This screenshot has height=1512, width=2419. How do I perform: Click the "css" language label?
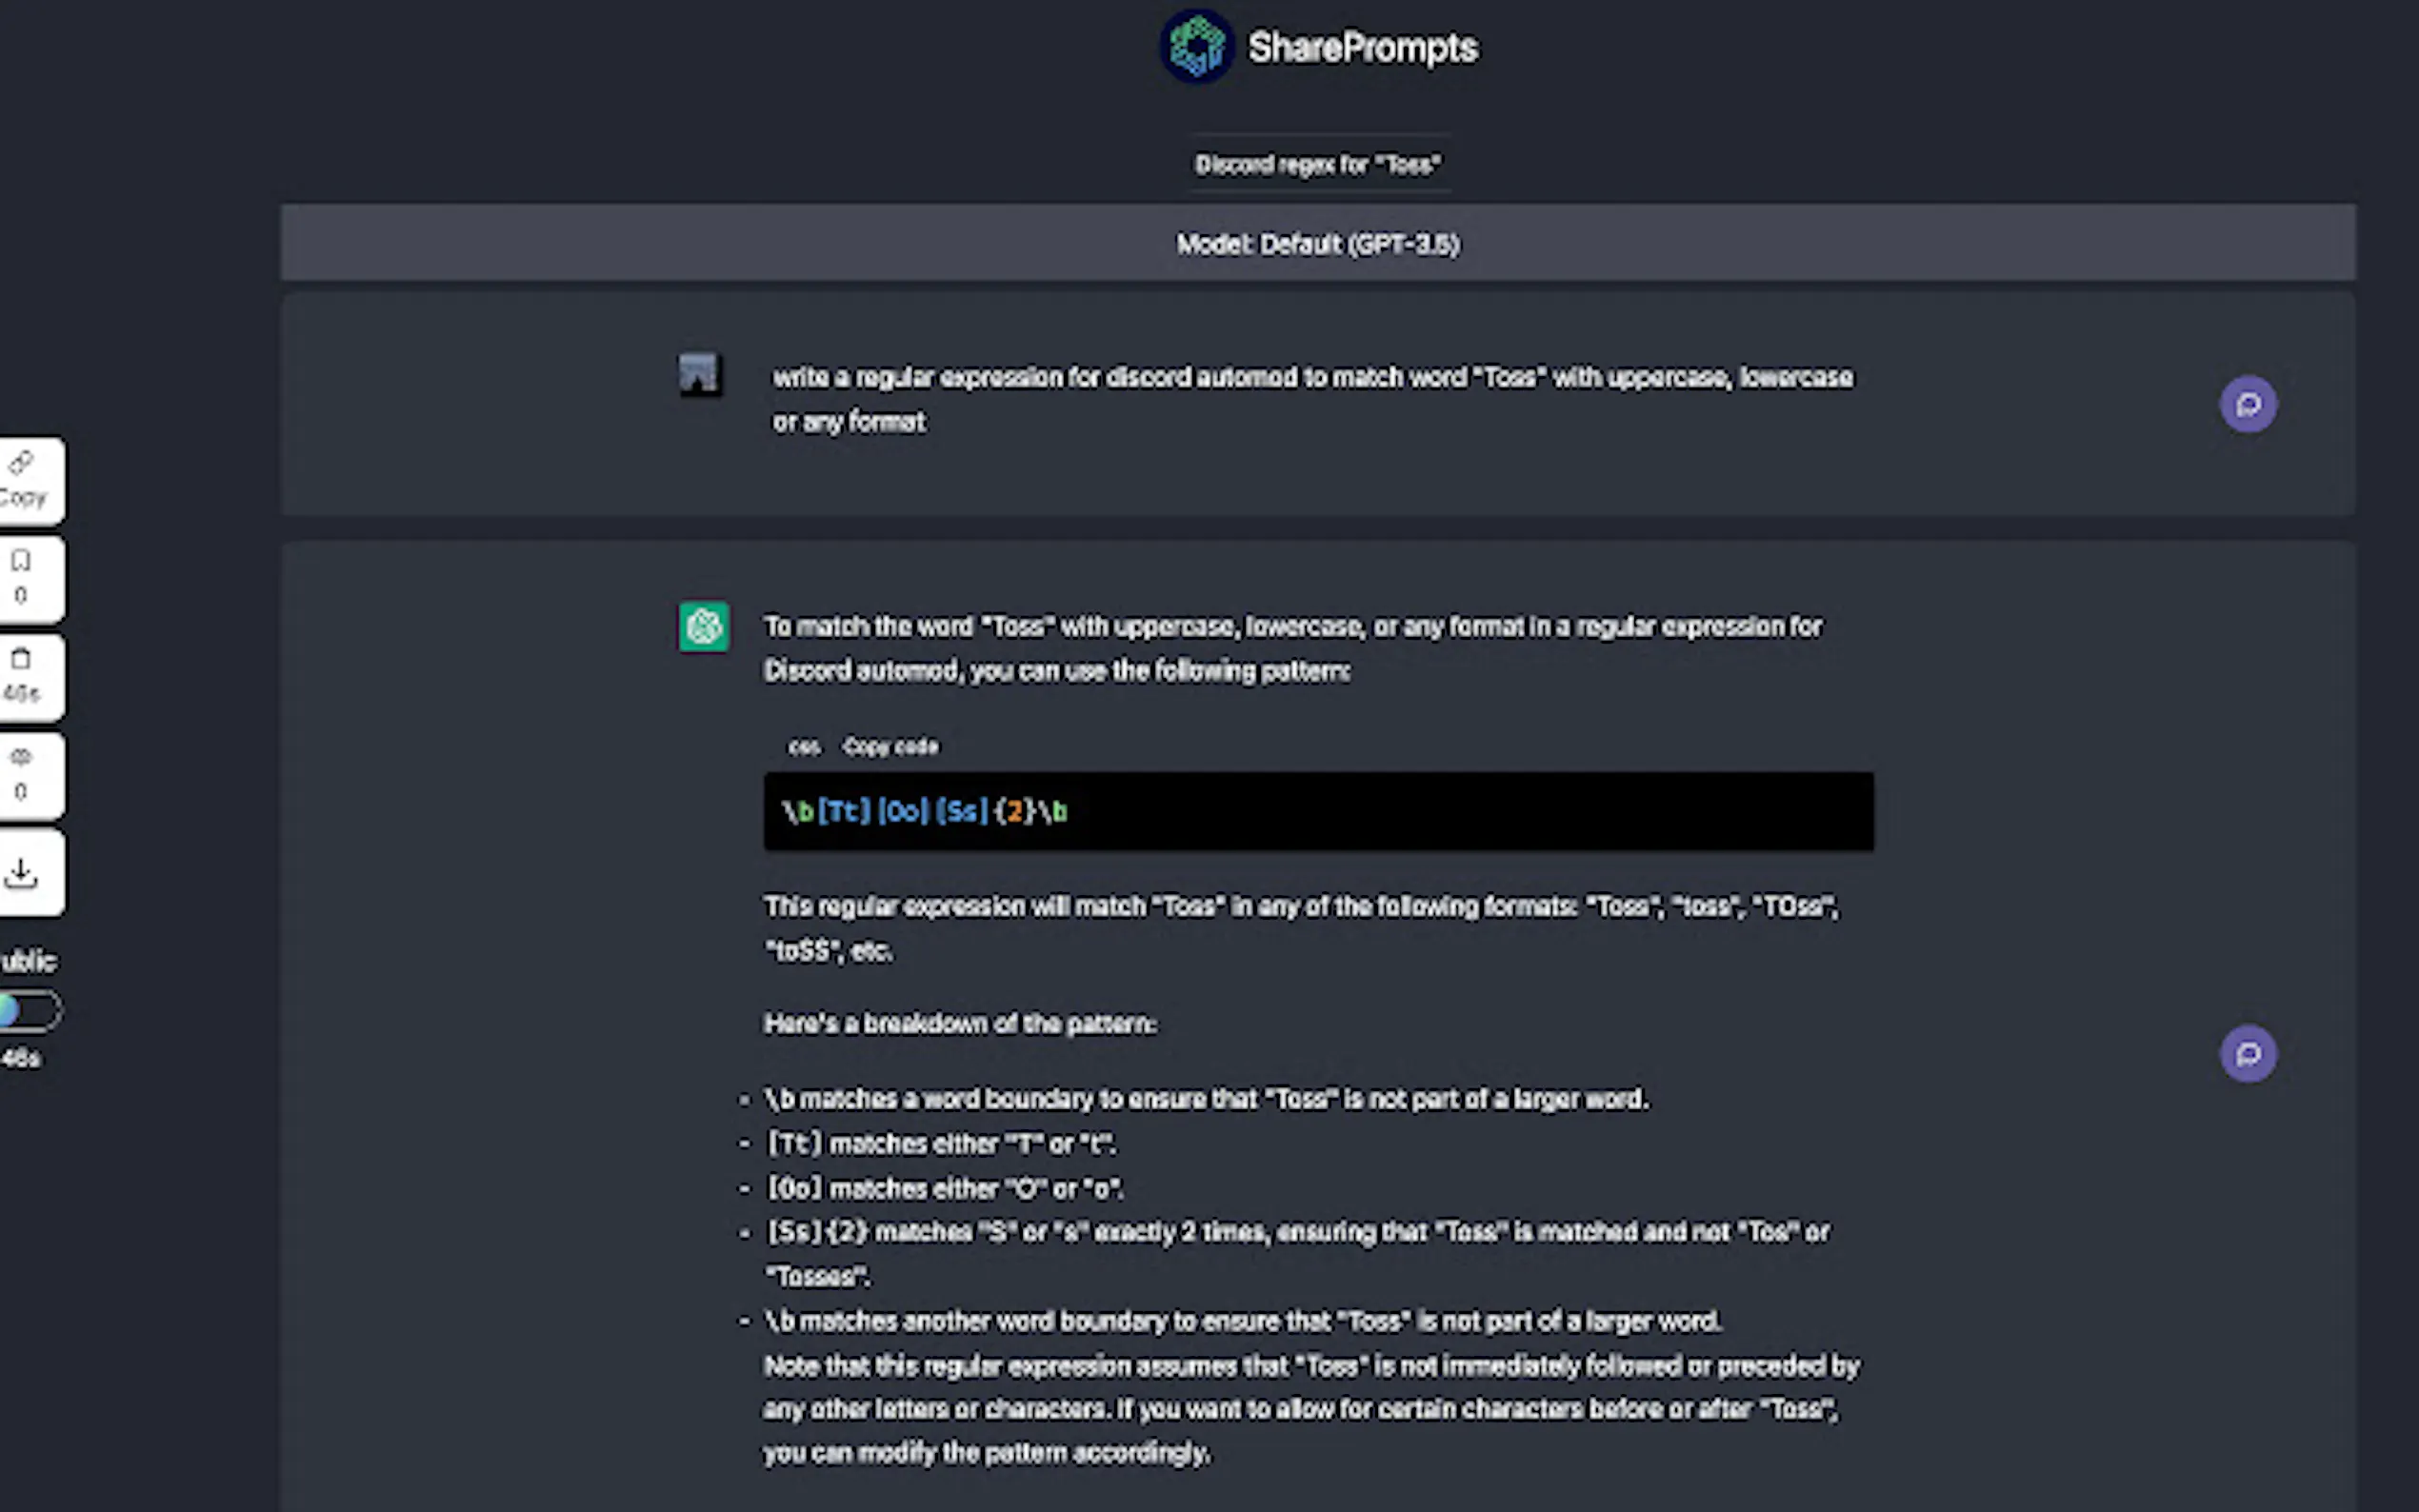[803, 747]
